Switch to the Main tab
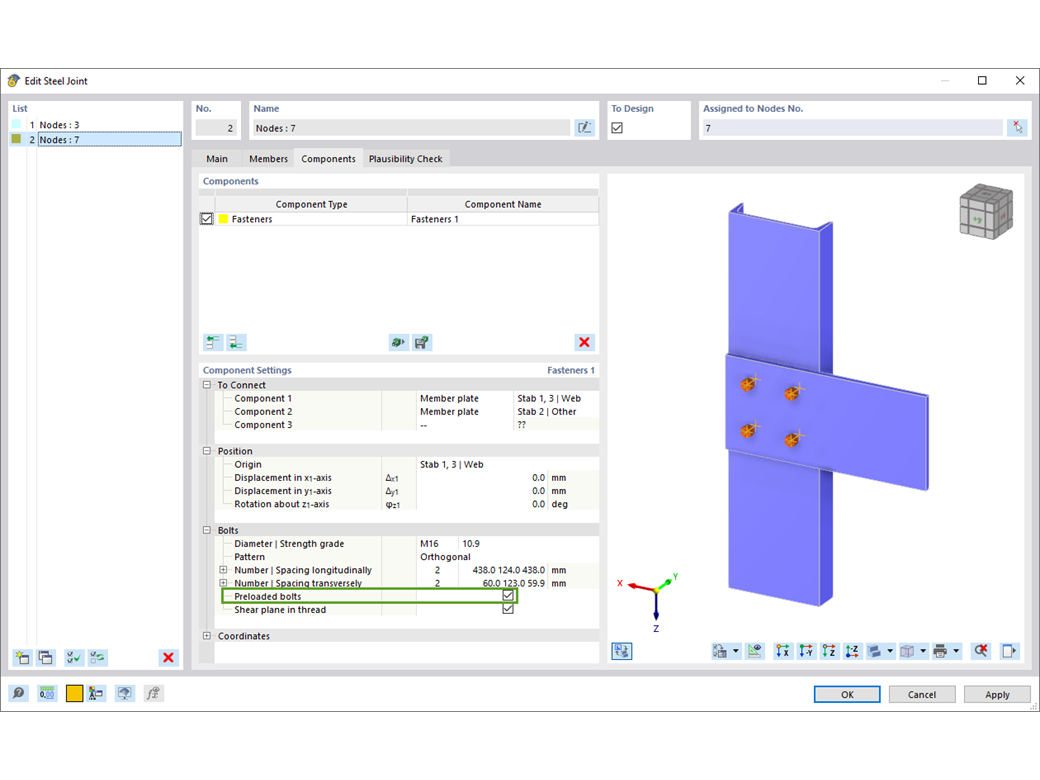 point(217,159)
